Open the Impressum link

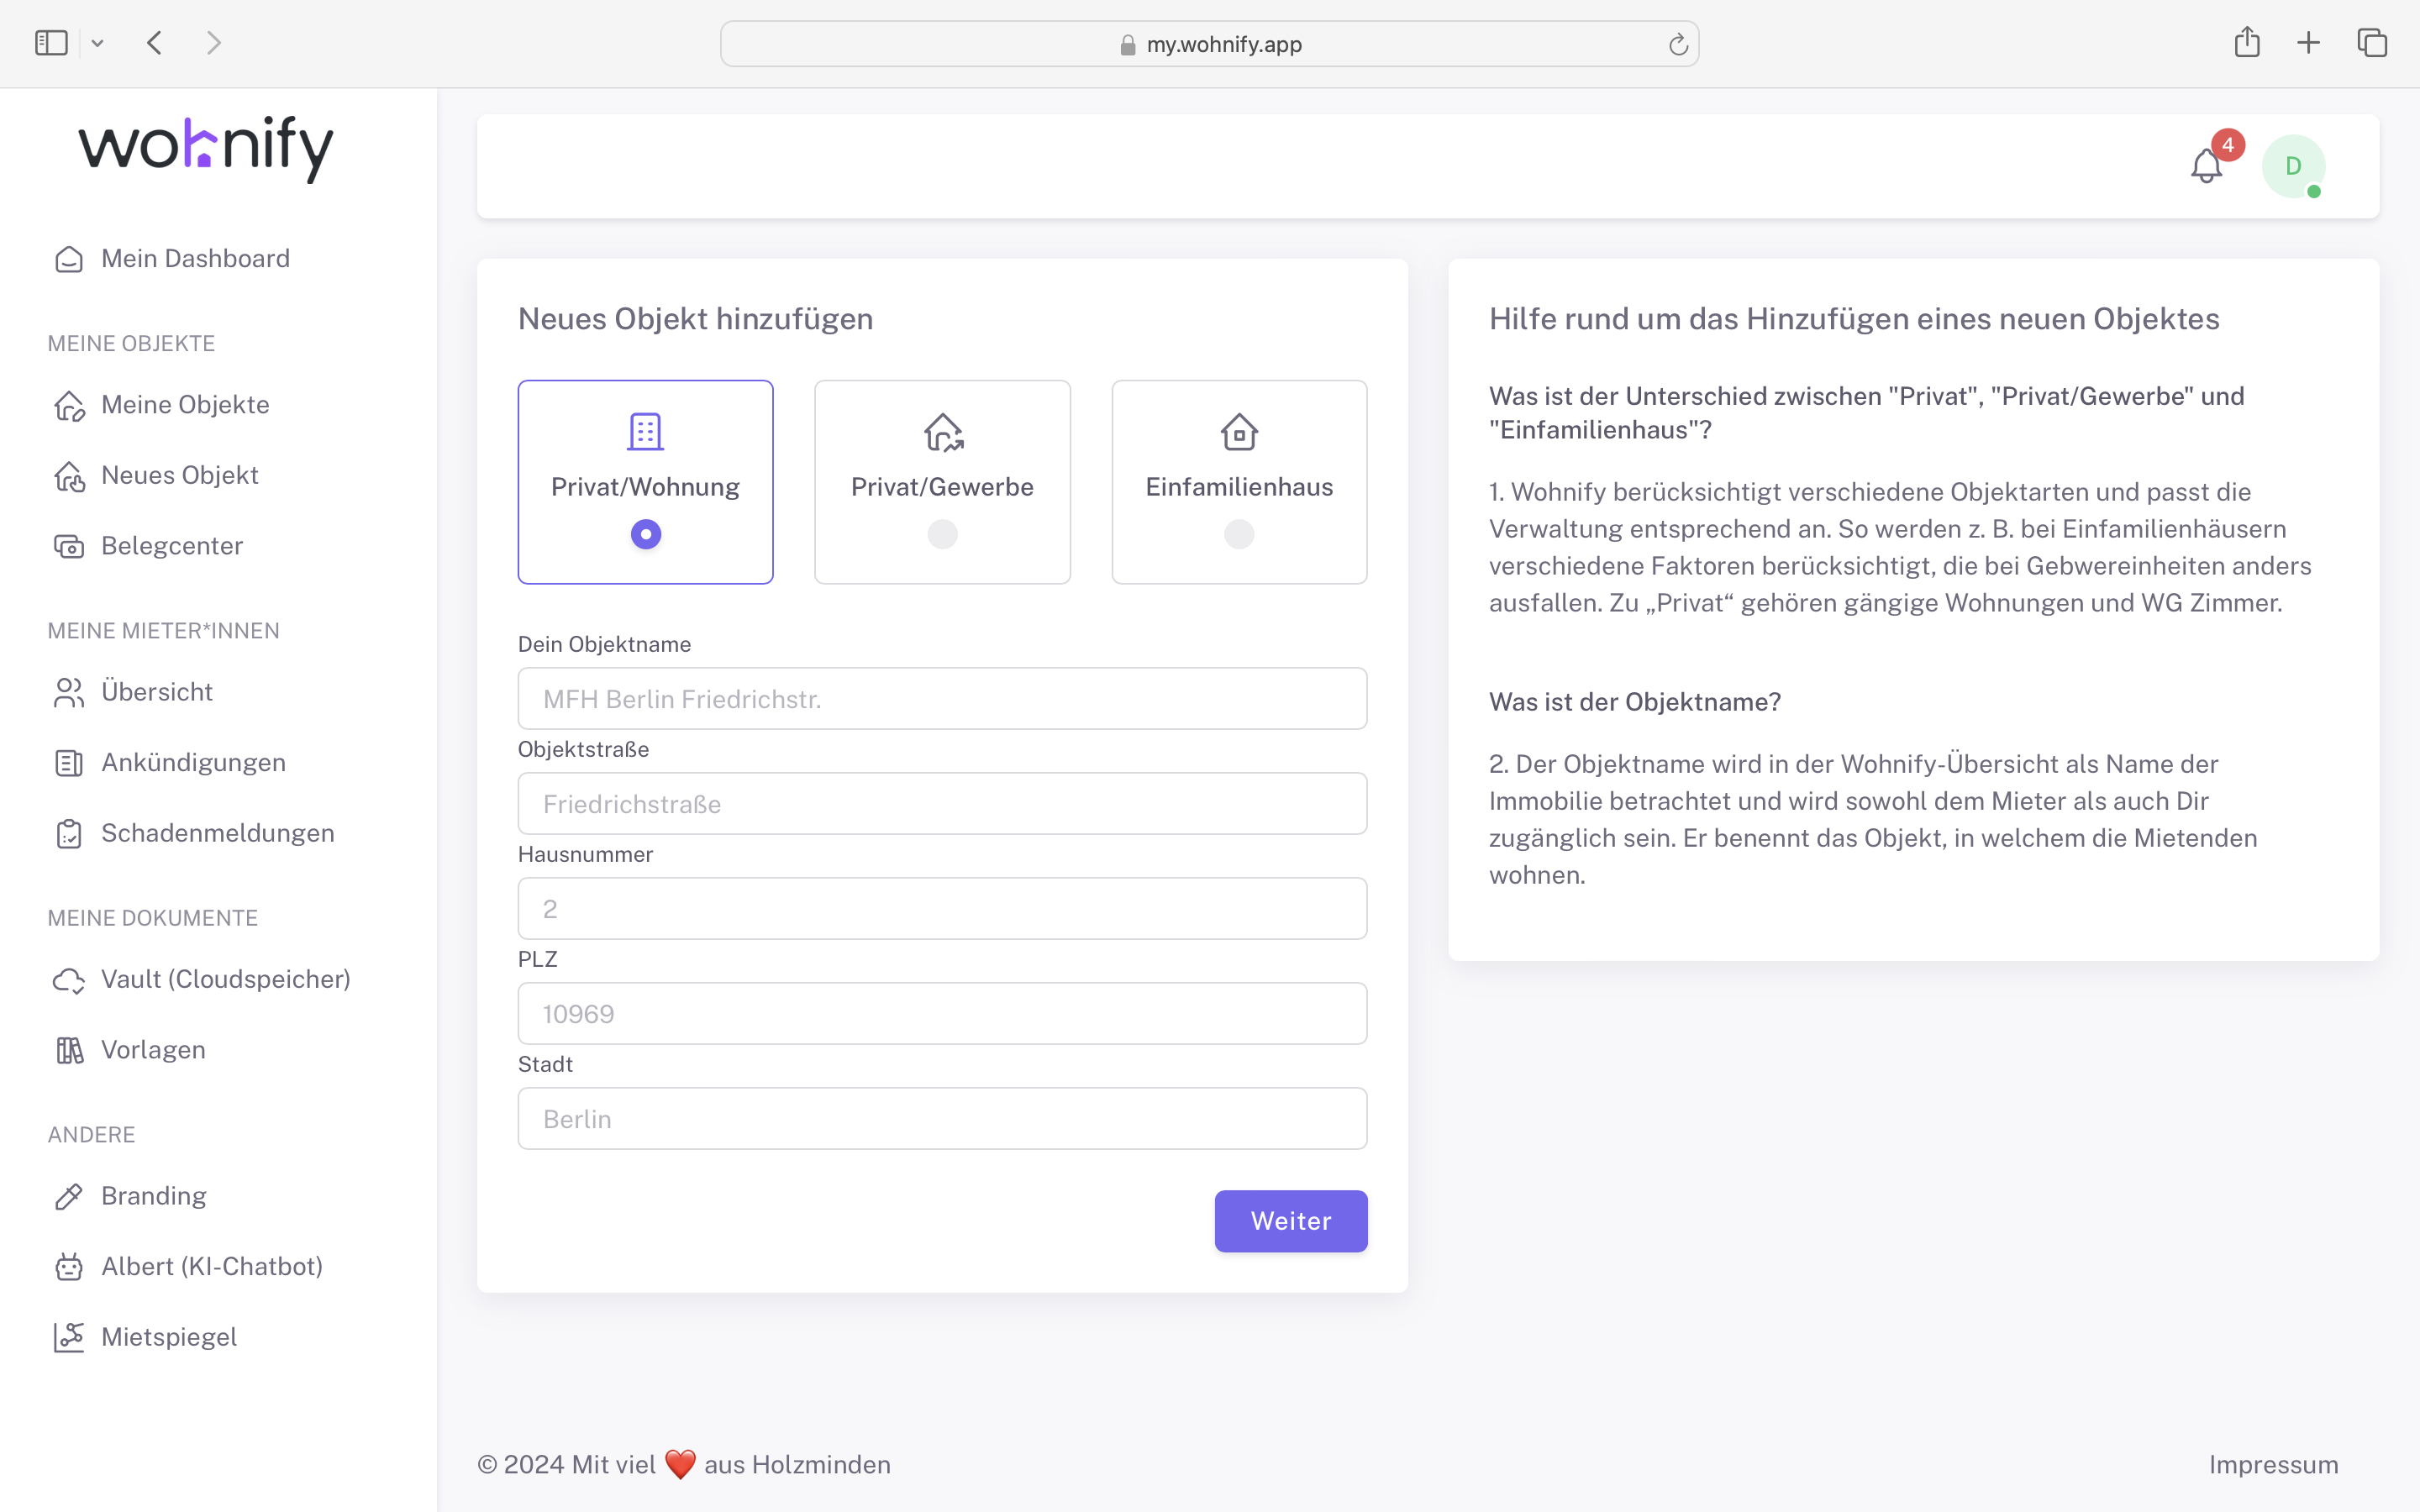click(2274, 1464)
